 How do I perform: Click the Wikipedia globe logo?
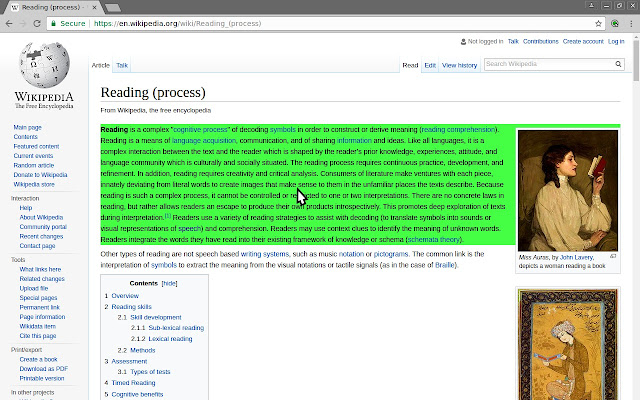click(44, 65)
